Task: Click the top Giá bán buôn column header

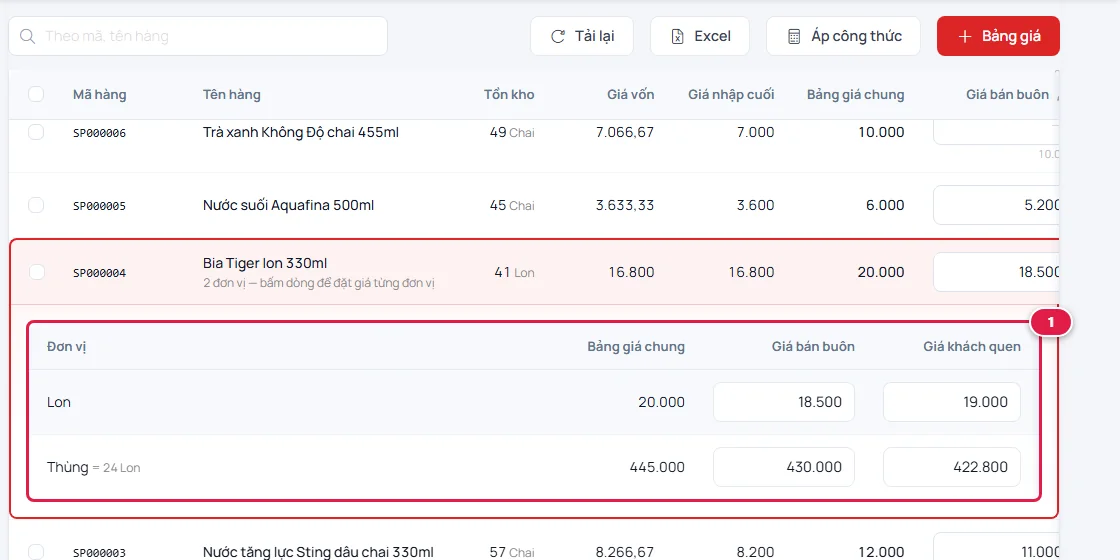Action: 1007,94
